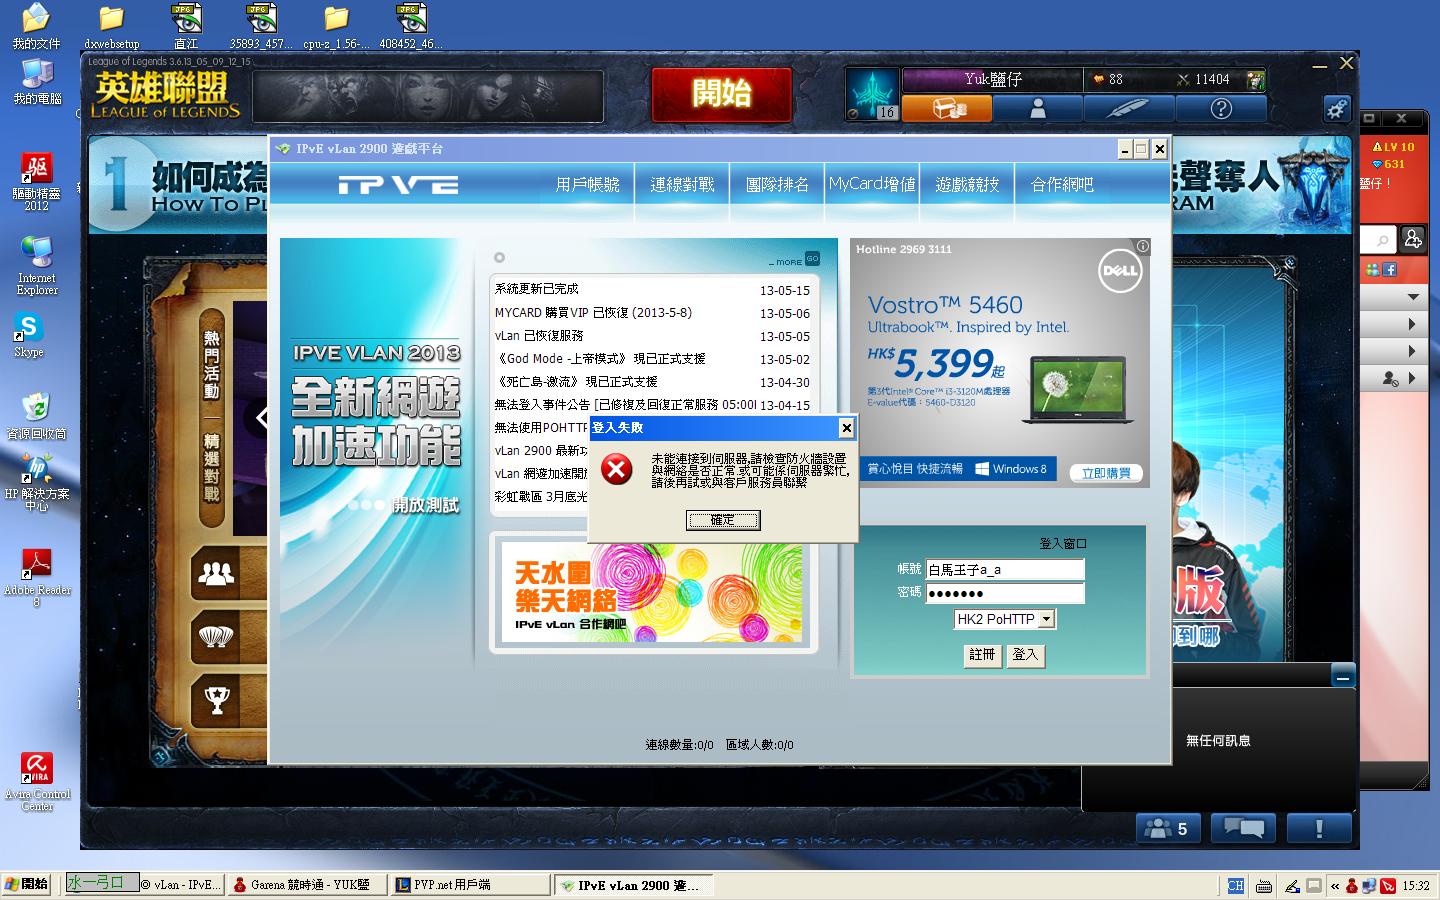The width and height of the screenshot is (1440, 900).
Task: Open the chat bubble button in League client
Action: point(1244,828)
